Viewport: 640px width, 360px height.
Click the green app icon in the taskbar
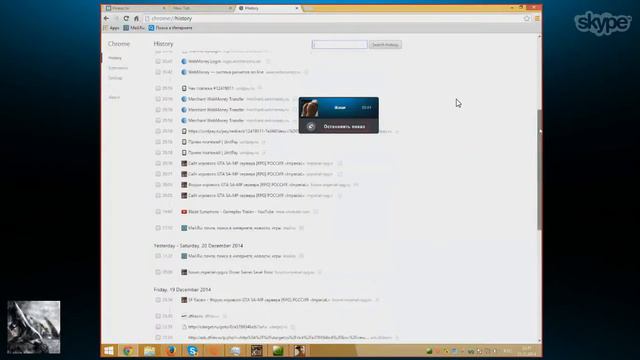(278, 351)
